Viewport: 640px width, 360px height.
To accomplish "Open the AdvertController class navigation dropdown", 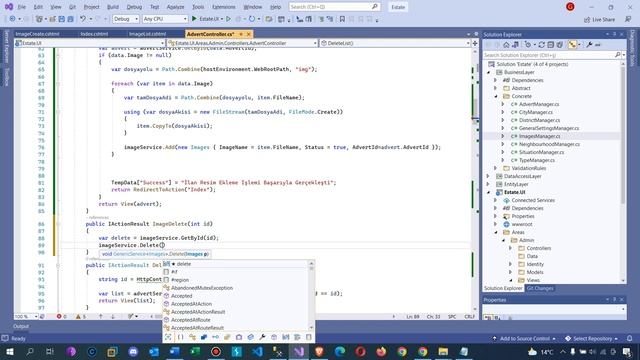I will point(242,43).
